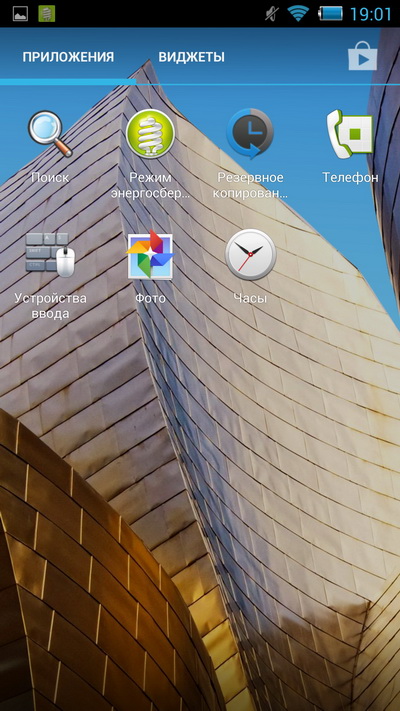
Task: Open the Play Store shopping bag icon
Action: tap(362, 56)
